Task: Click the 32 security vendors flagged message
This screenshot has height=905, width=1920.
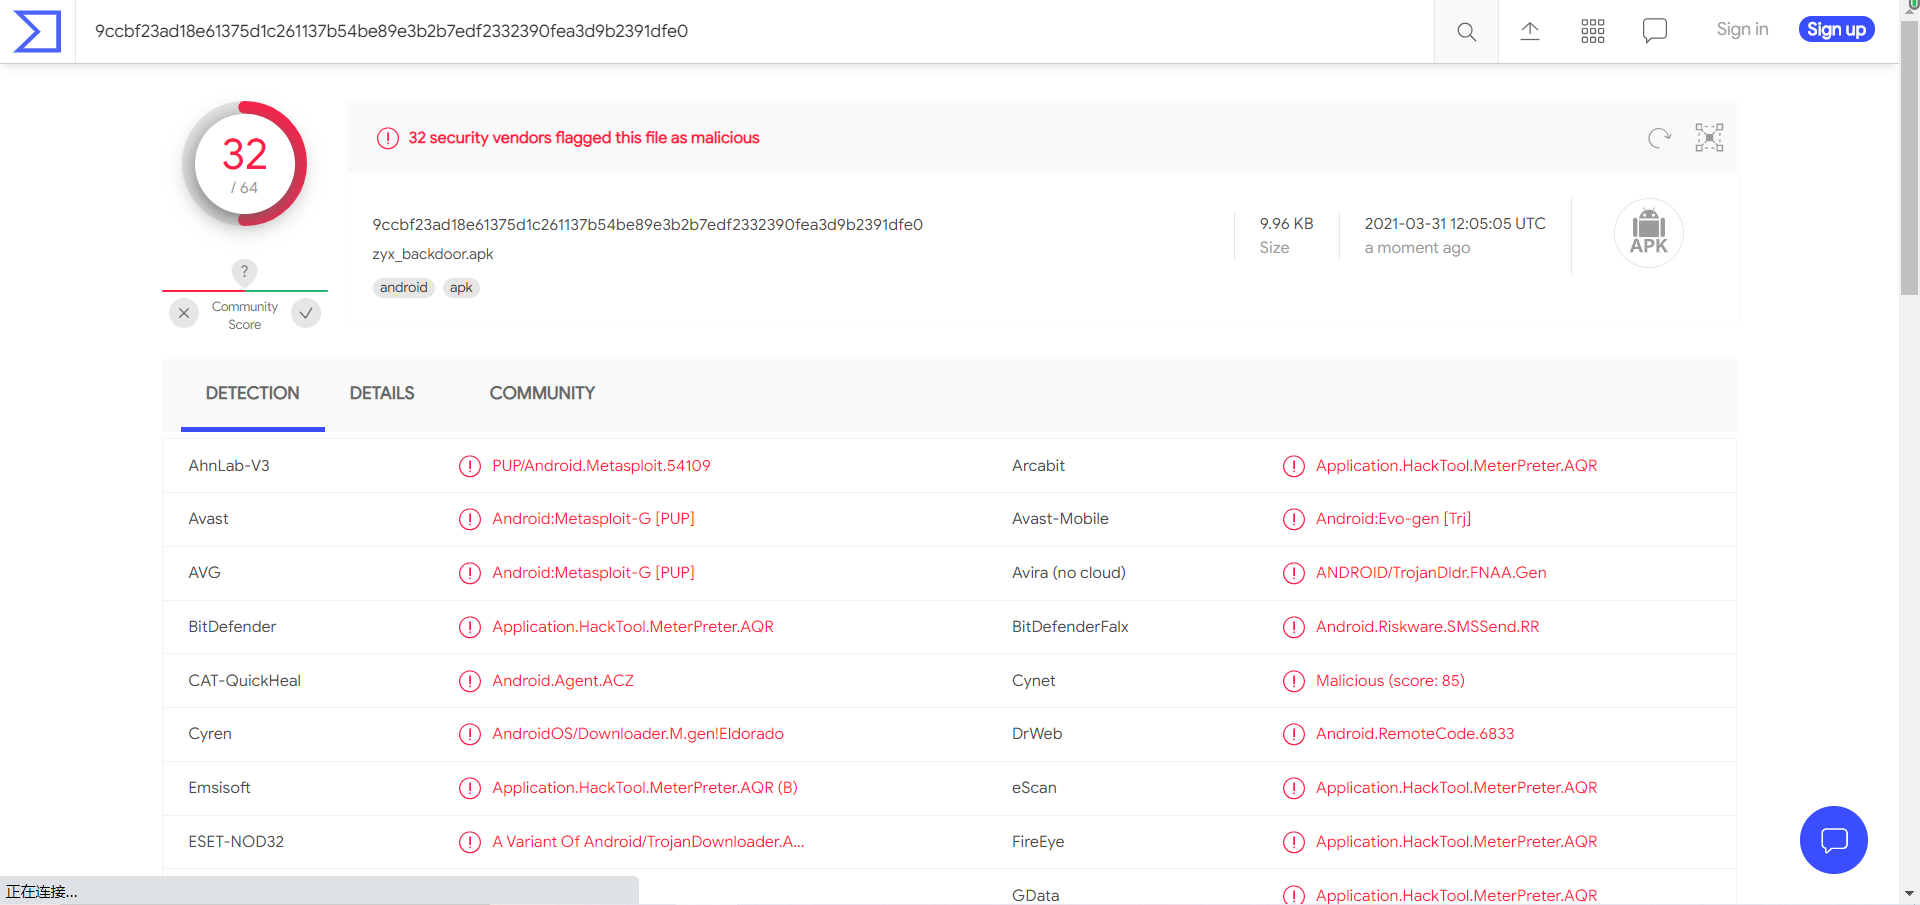Action: 584,138
